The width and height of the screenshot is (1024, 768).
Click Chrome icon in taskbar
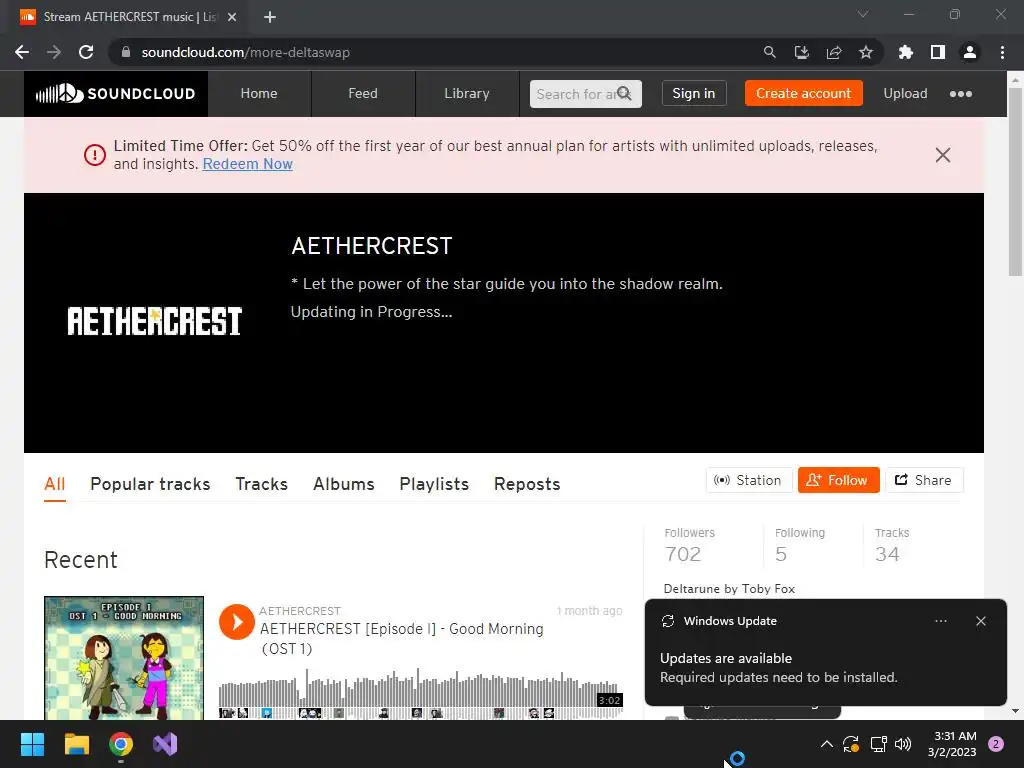121,744
